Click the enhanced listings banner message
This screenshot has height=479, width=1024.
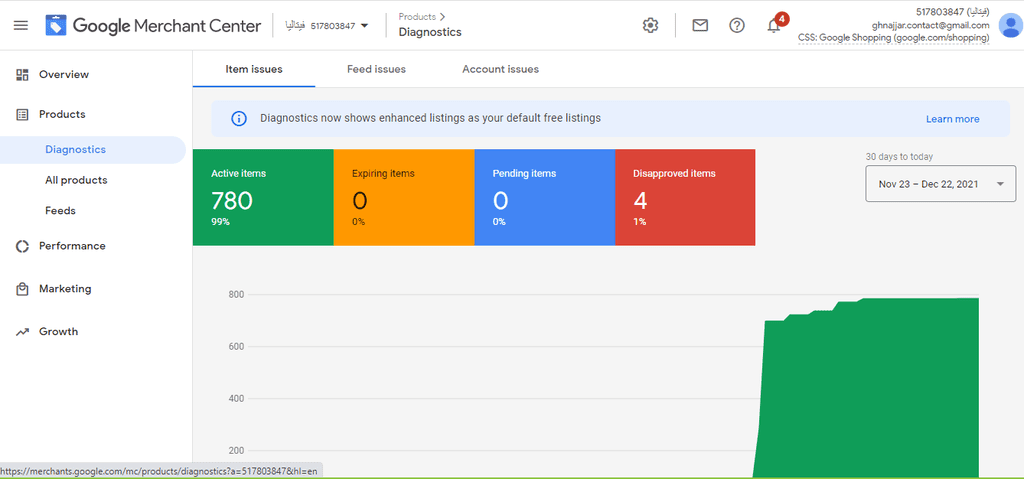(x=430, y=118)
